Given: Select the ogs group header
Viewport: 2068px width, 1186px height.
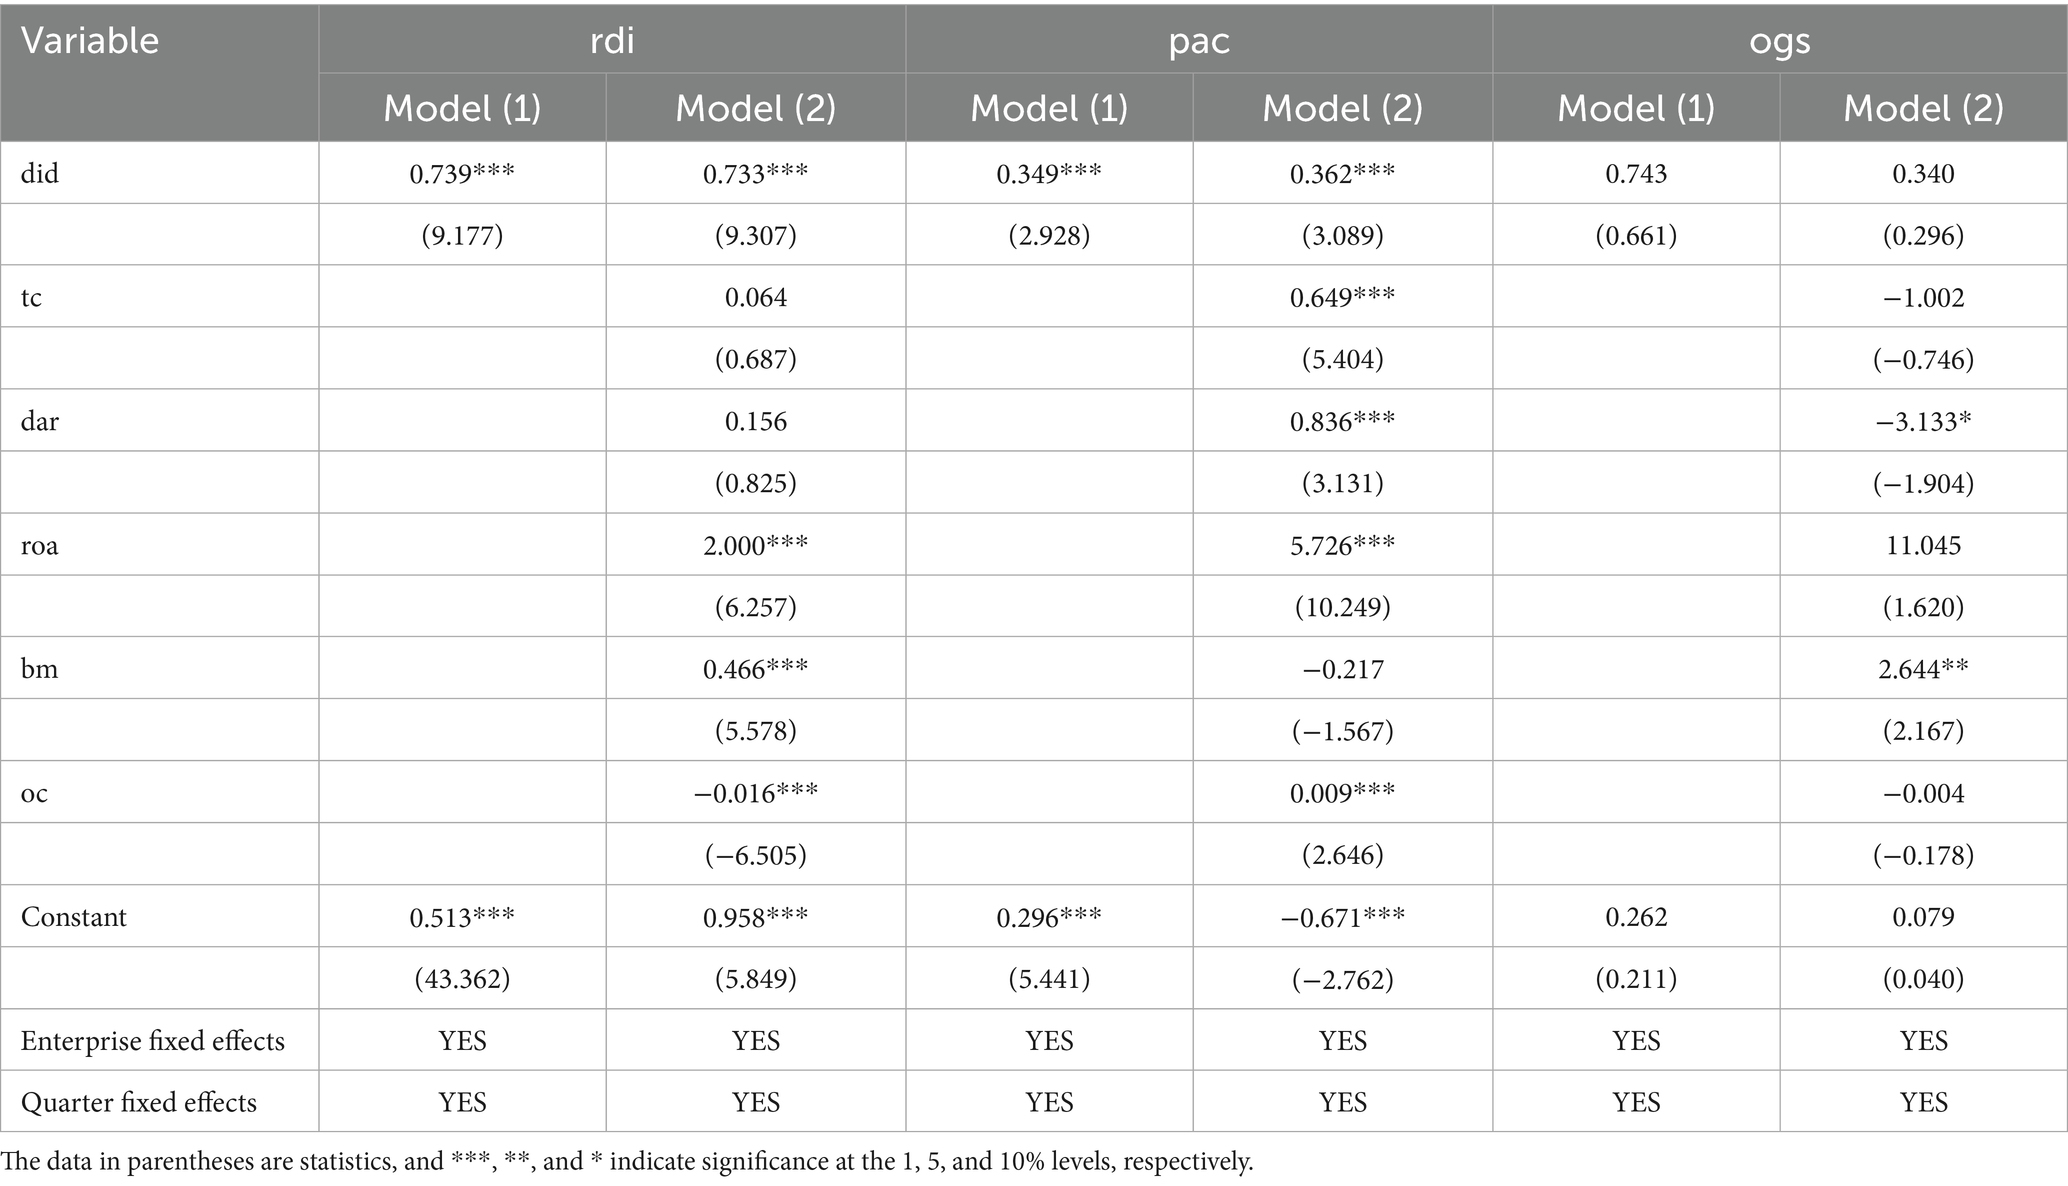Looking at the screenshot, I should coord(1780,41).
